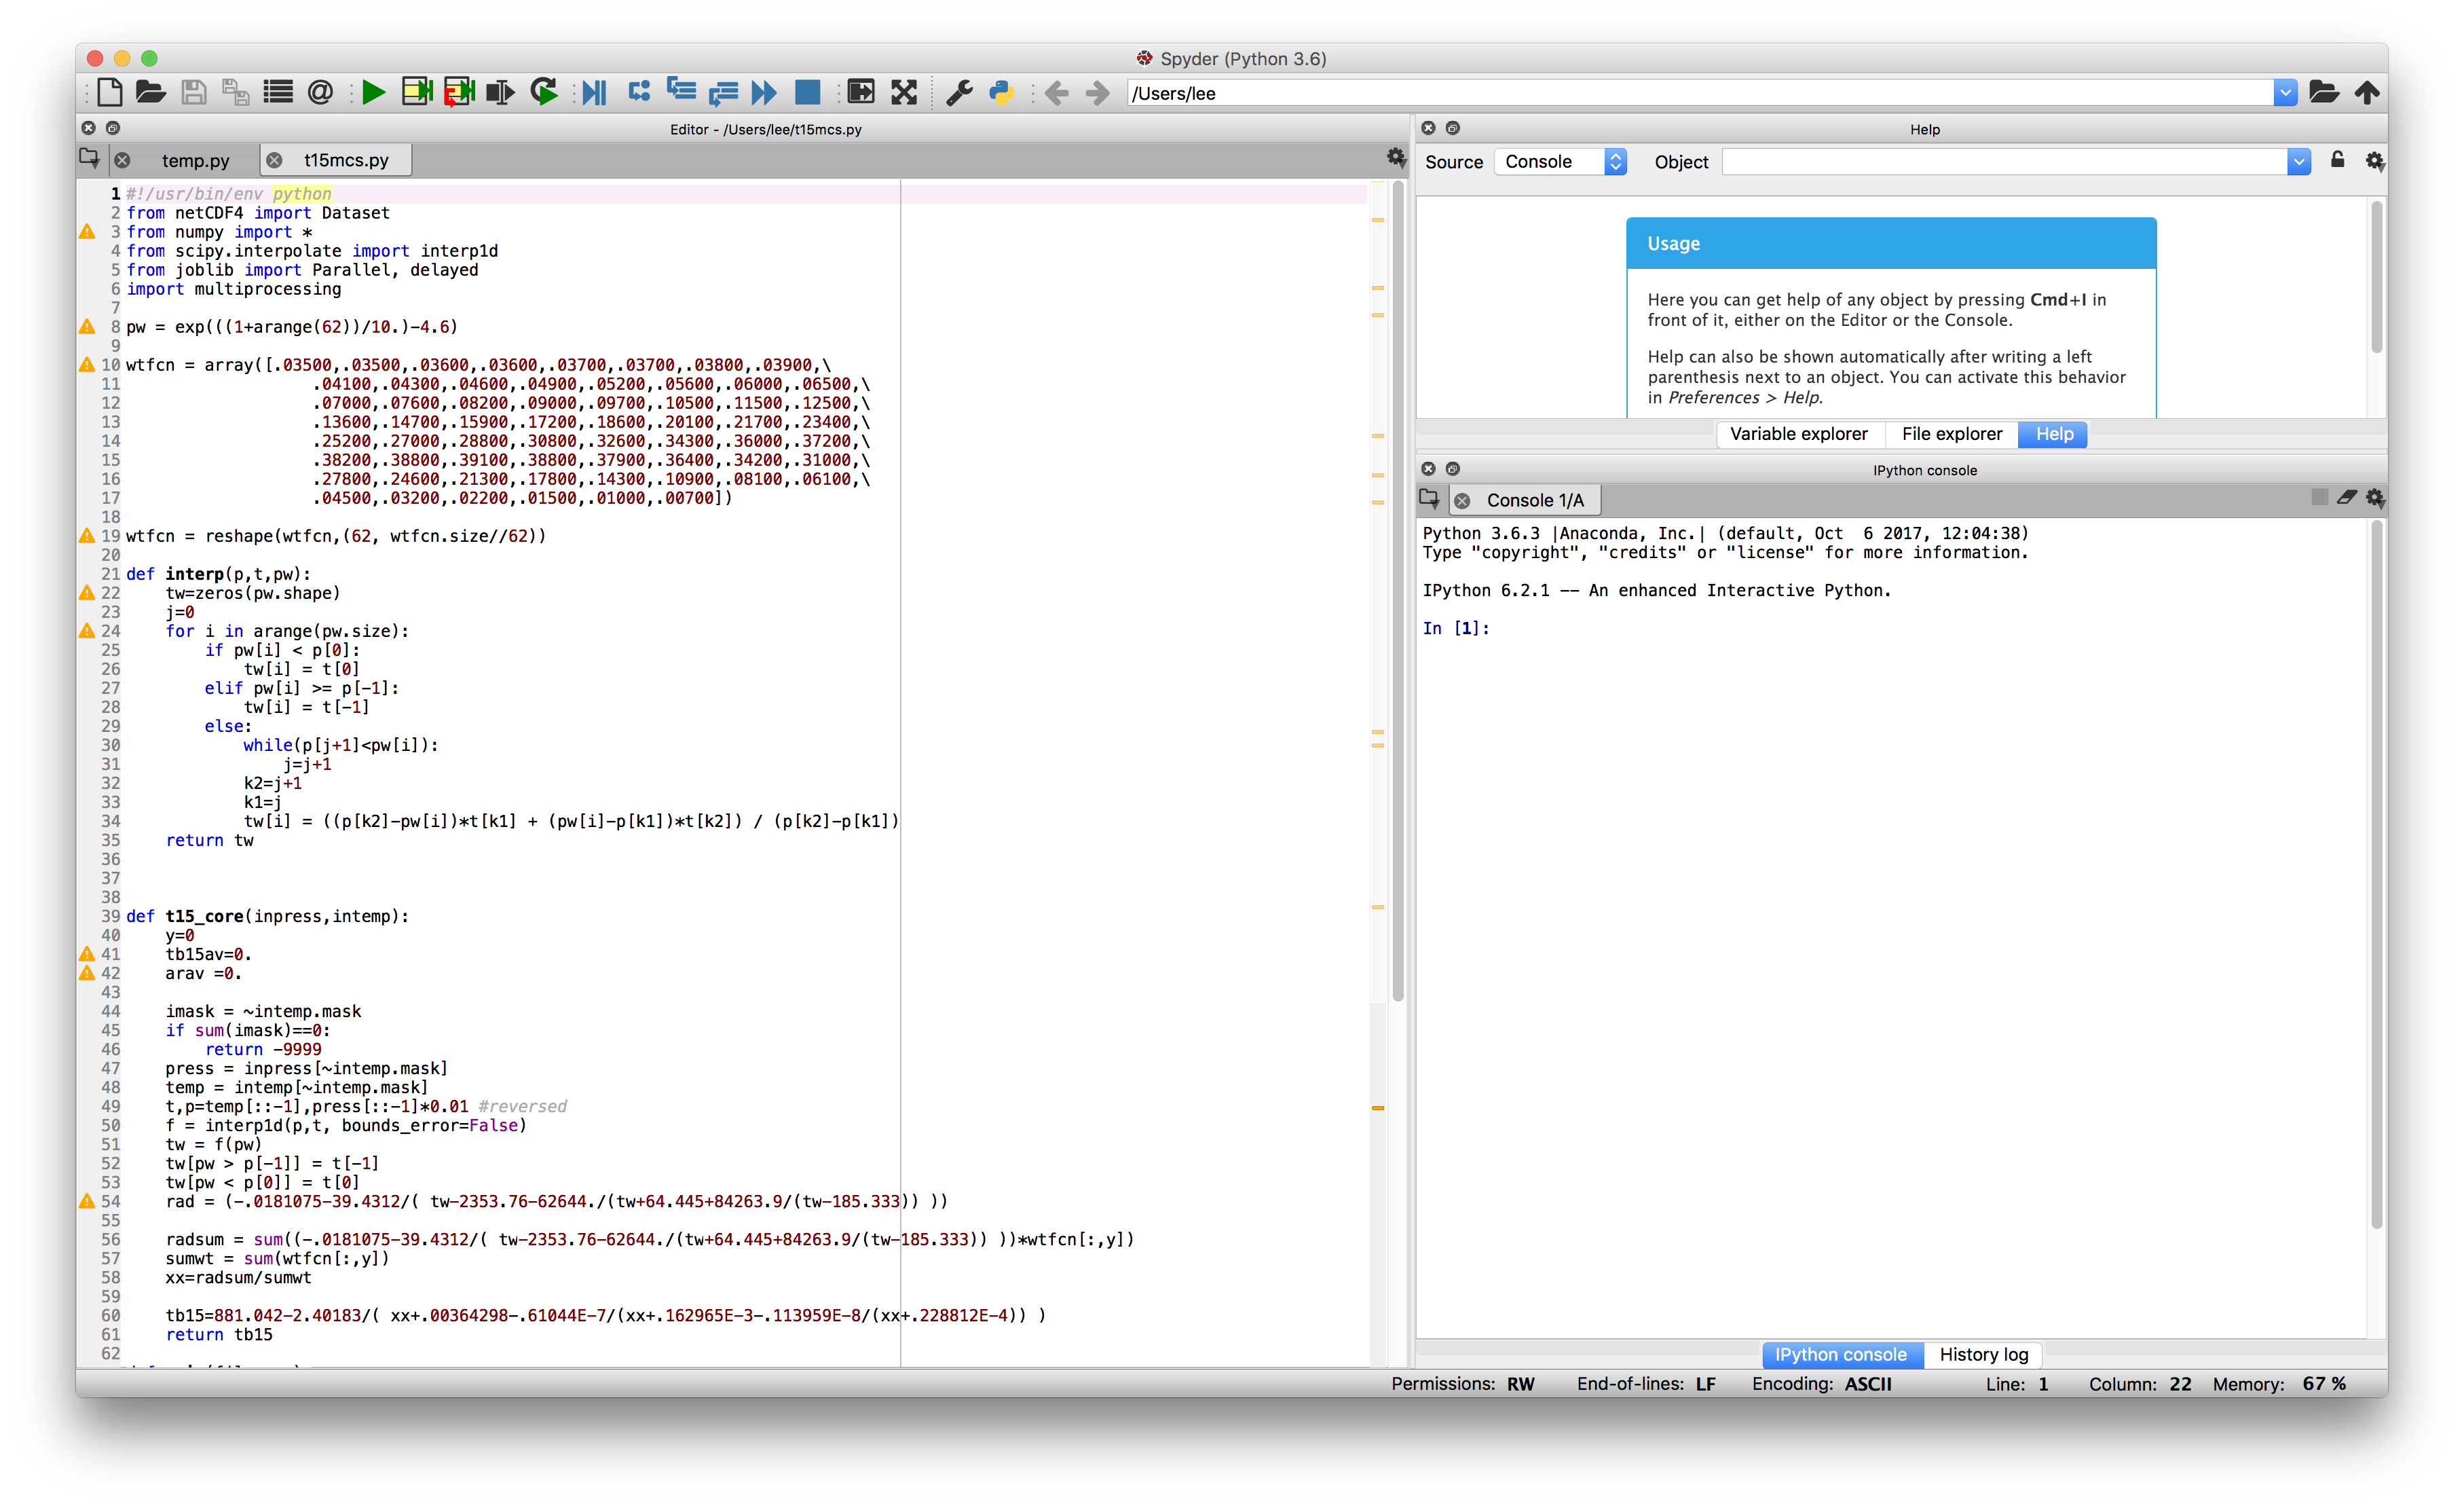The image size is (2464, 1506).
Task: Open the History log tab
Action: (1984, 1355)
